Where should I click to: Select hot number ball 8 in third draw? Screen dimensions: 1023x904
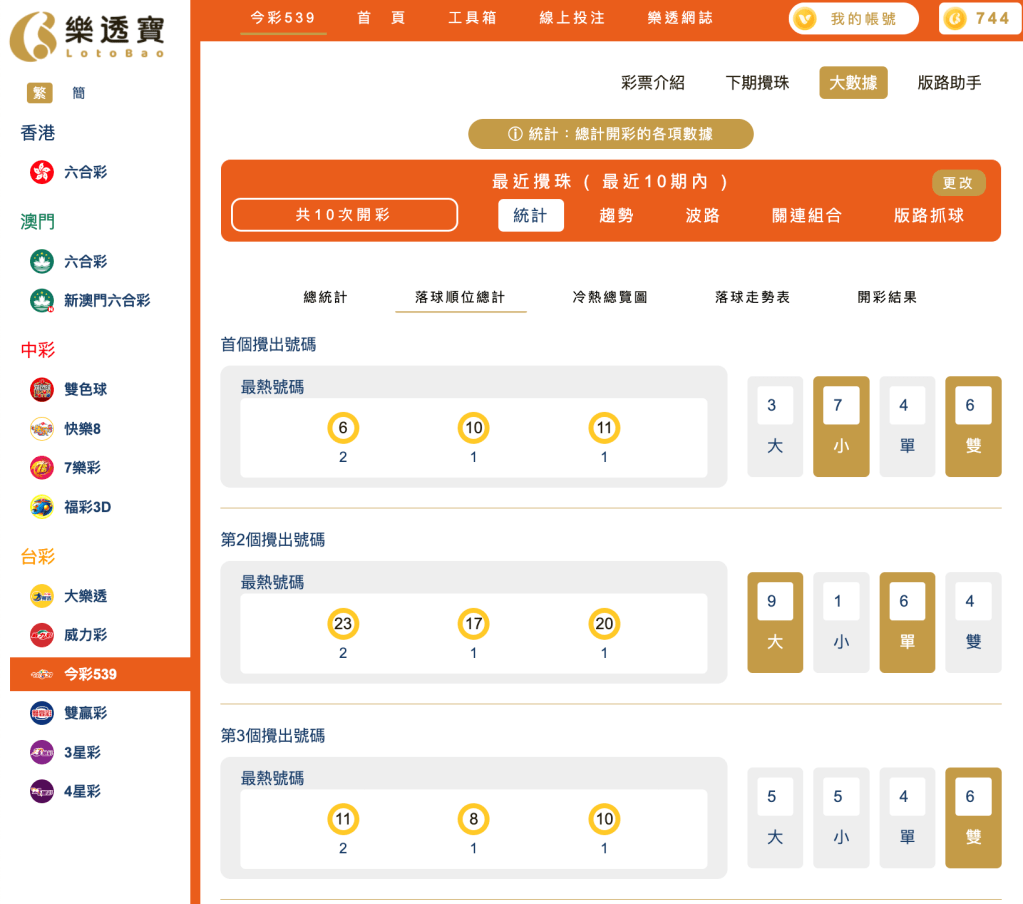click(474, 819)
